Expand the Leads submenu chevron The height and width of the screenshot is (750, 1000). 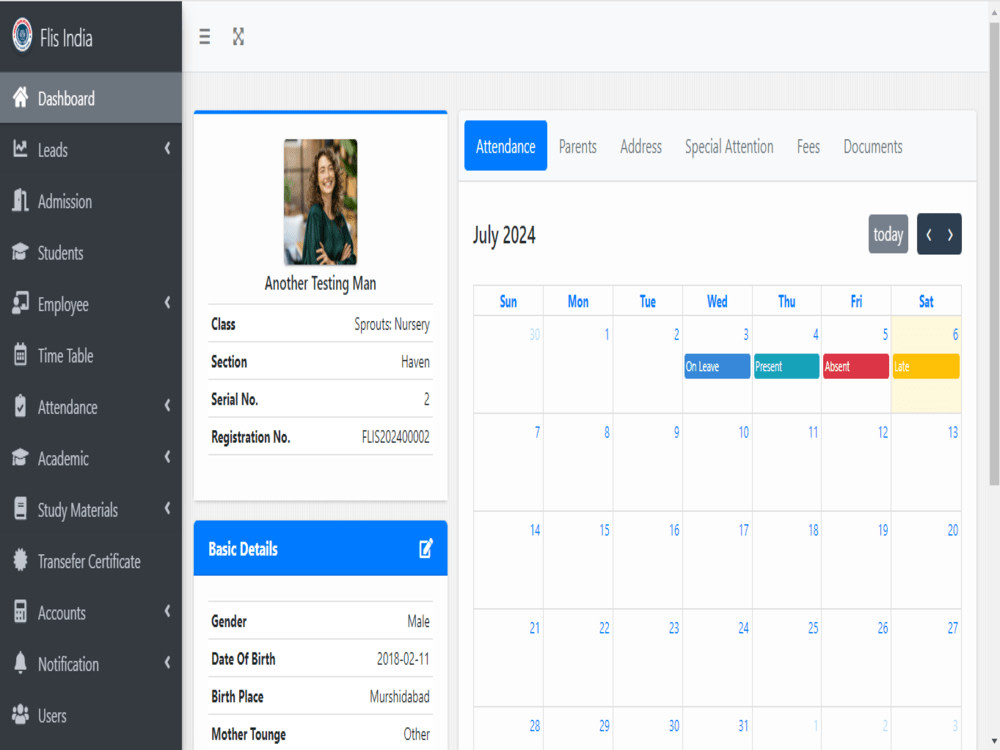[x=168, y=149]
